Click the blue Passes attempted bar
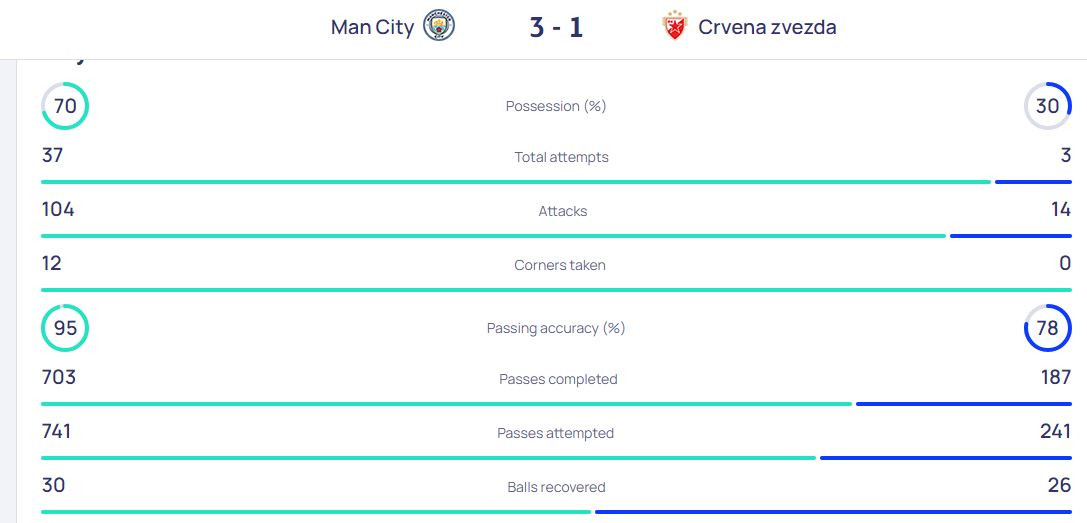 (x=946, y=458)
